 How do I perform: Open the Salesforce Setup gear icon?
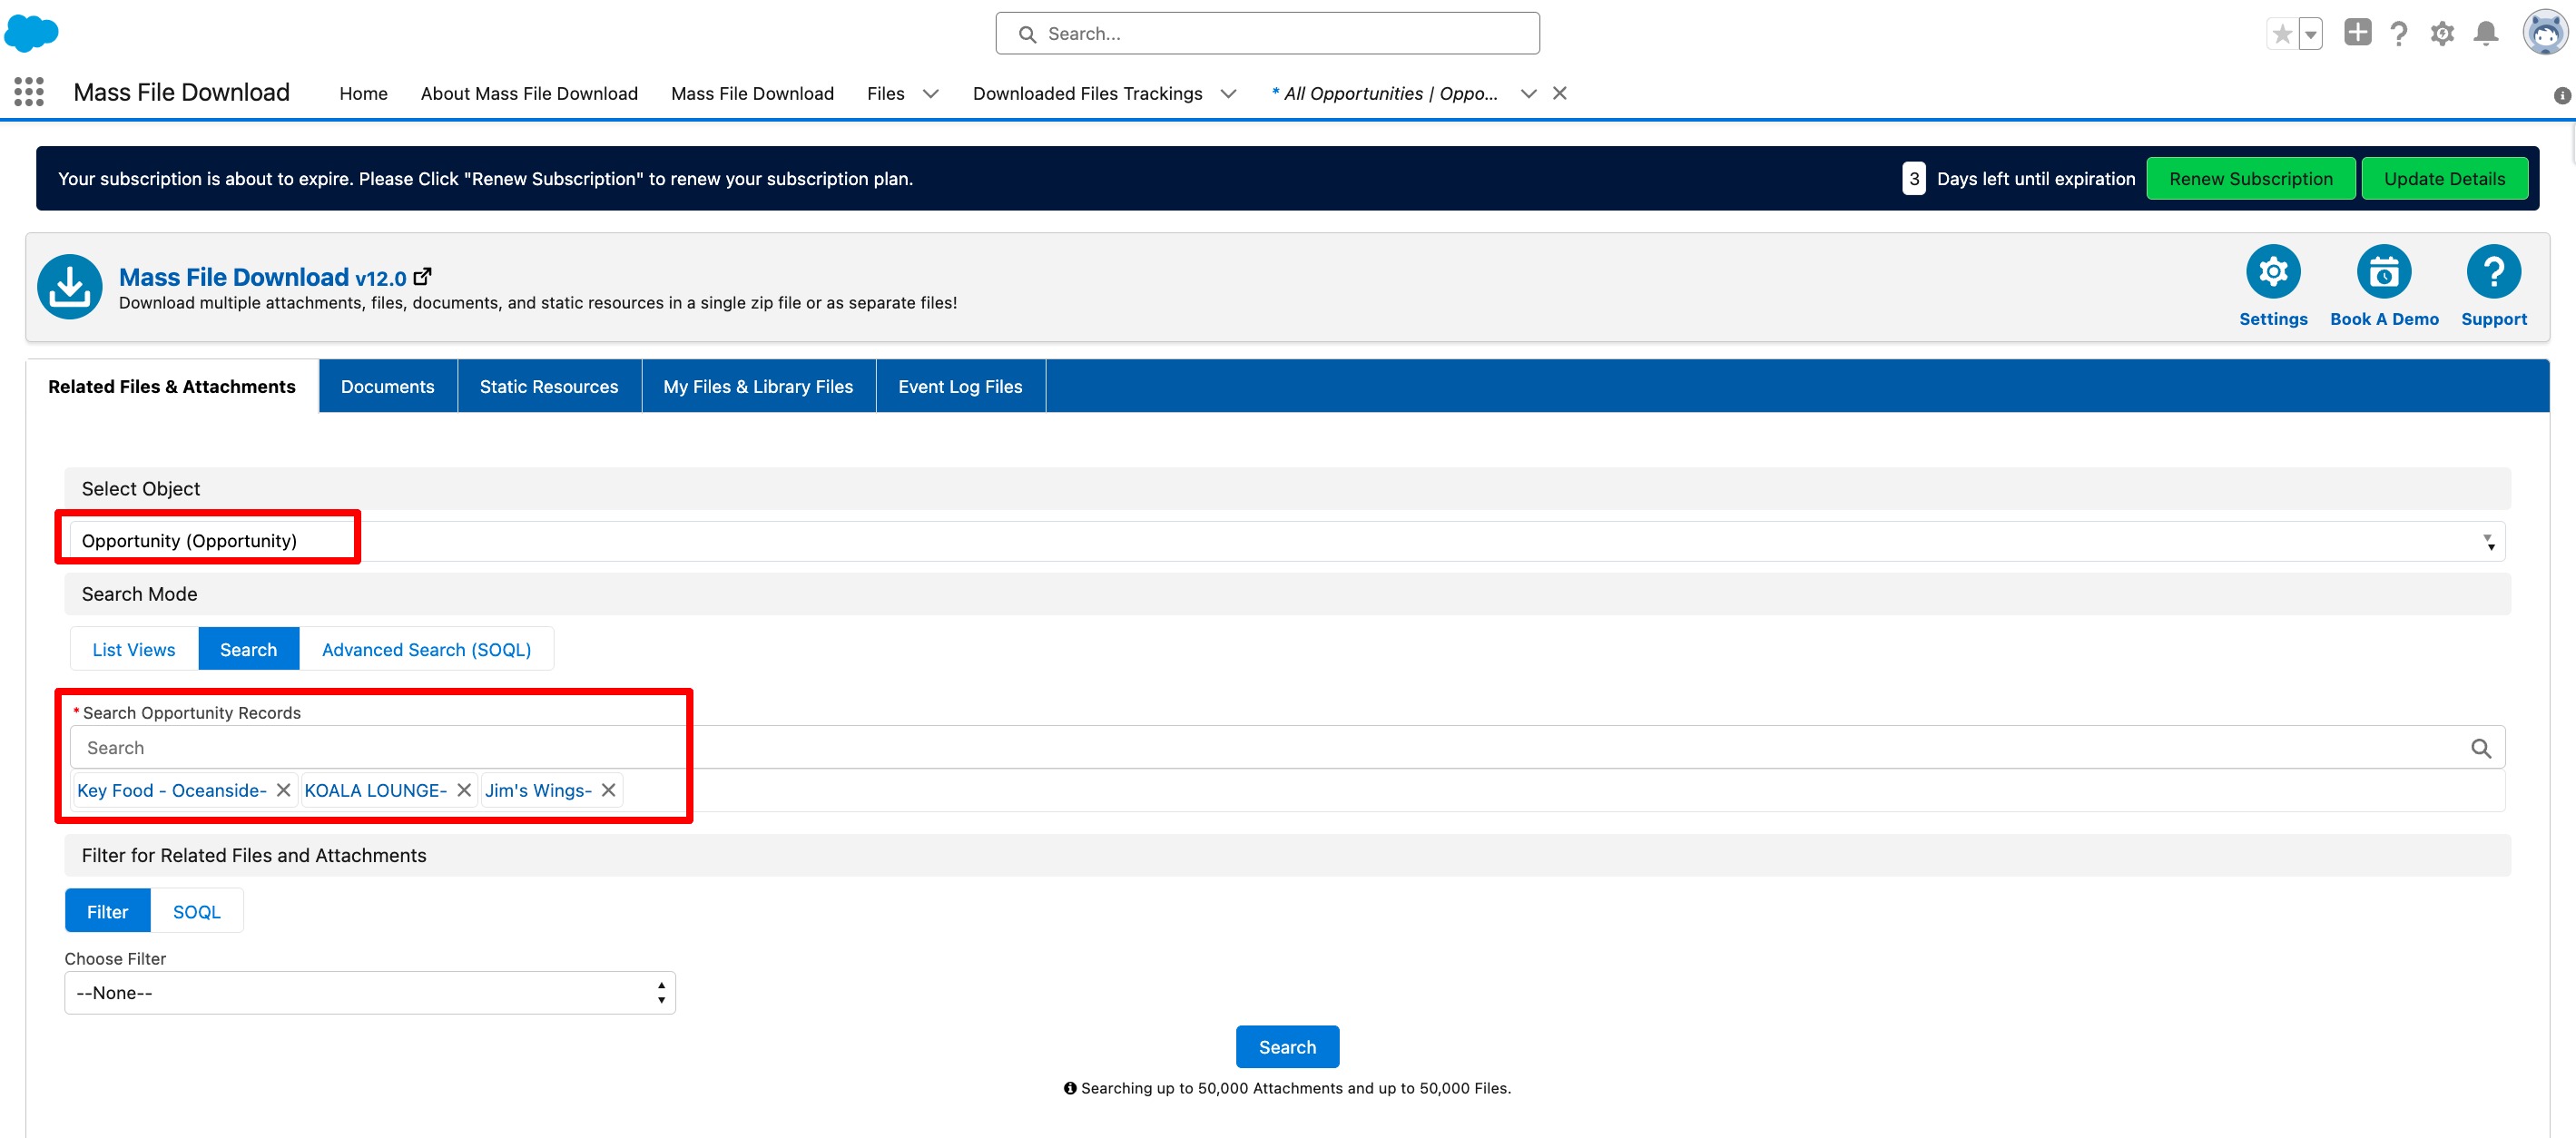point(2441,34)
